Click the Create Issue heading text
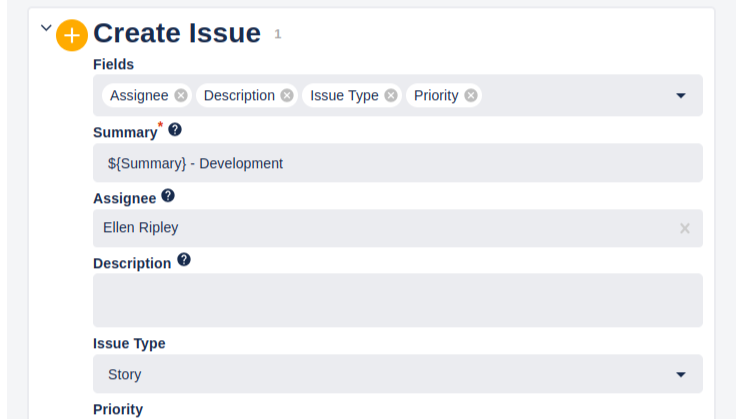 177,33
